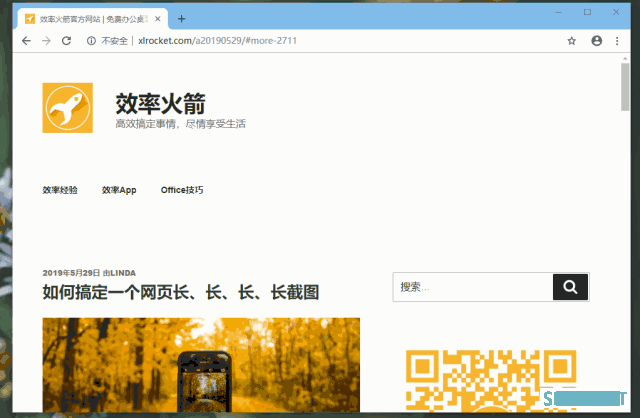Open the 效率App menu item
The image size is (640, 418).
[119, 190]
